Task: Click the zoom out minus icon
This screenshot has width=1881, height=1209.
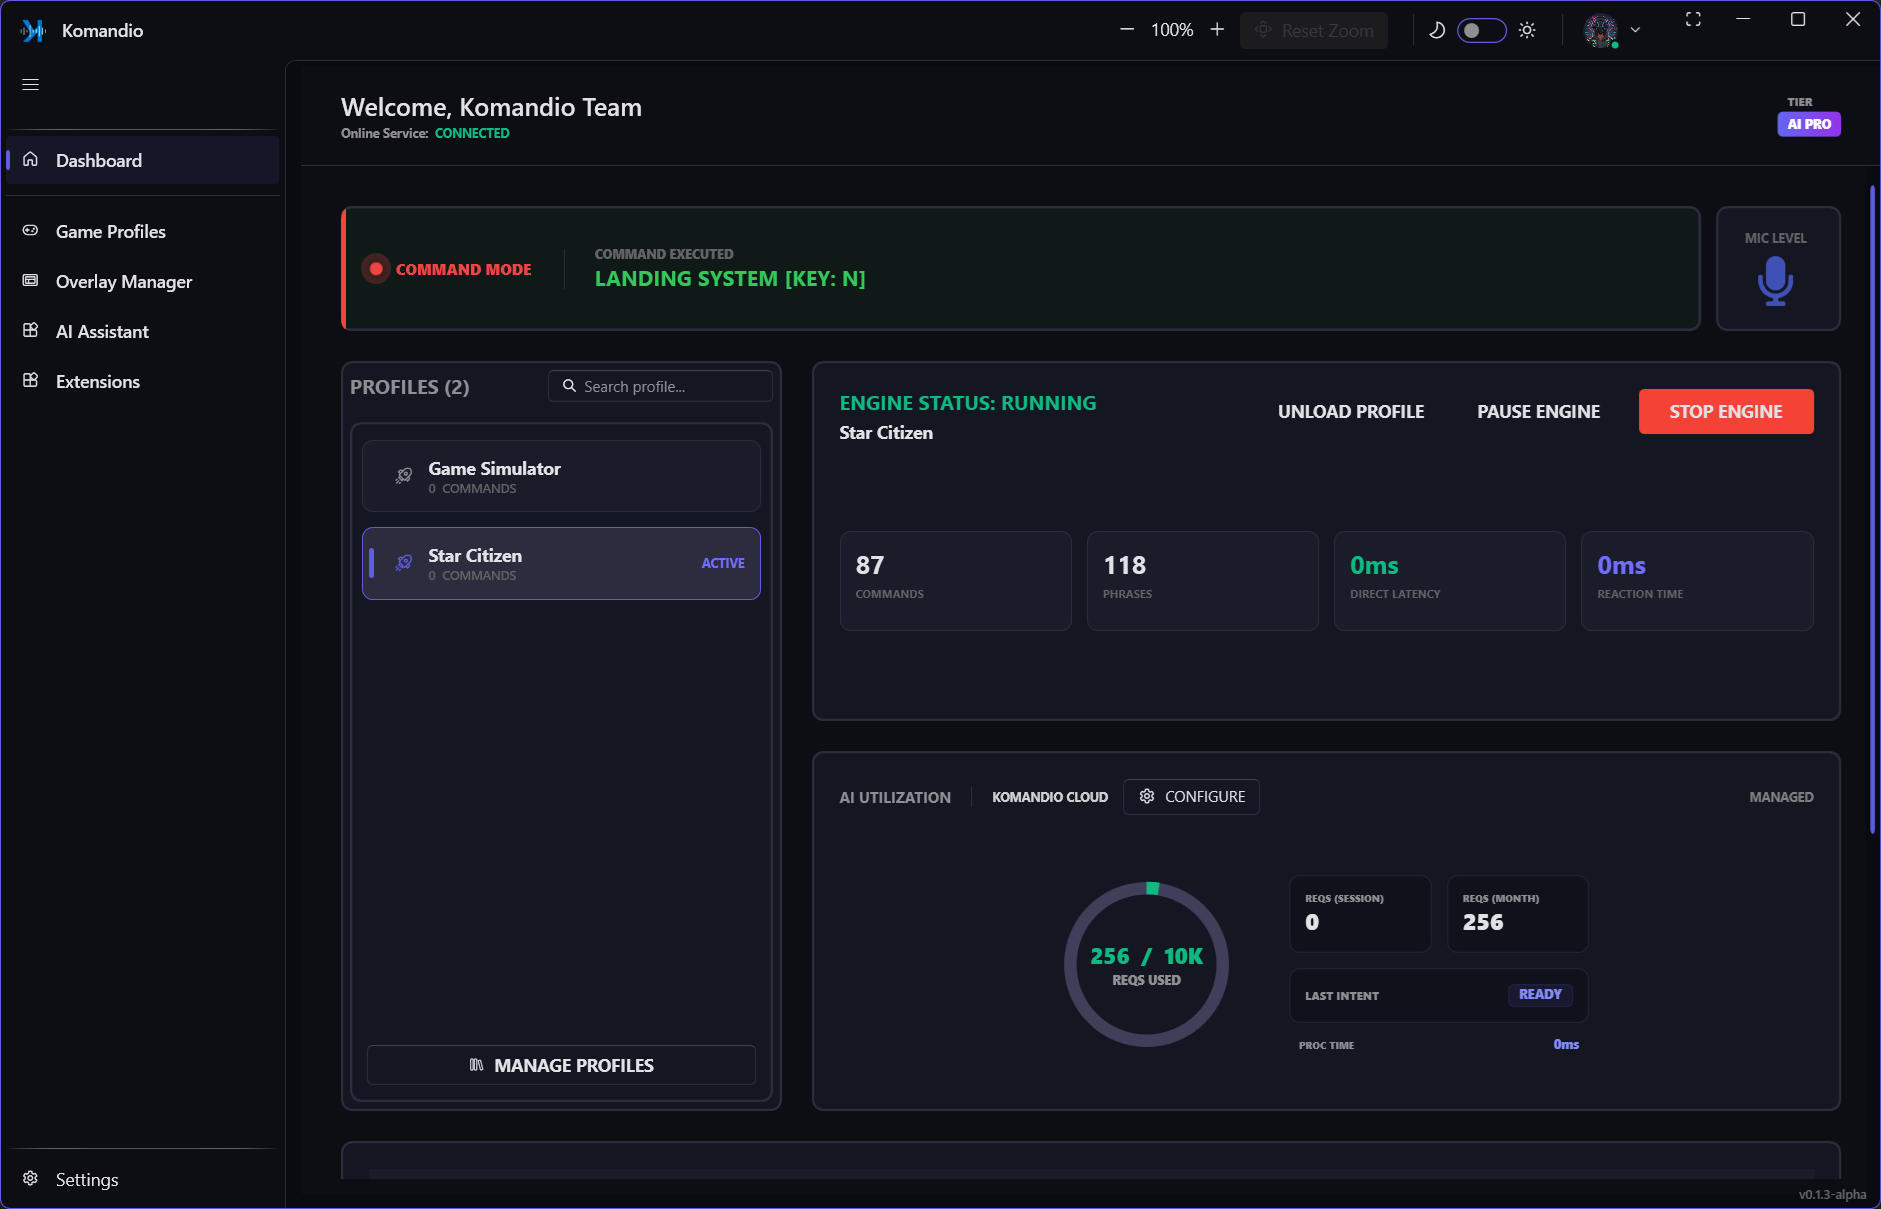Action: (1127, 30)
